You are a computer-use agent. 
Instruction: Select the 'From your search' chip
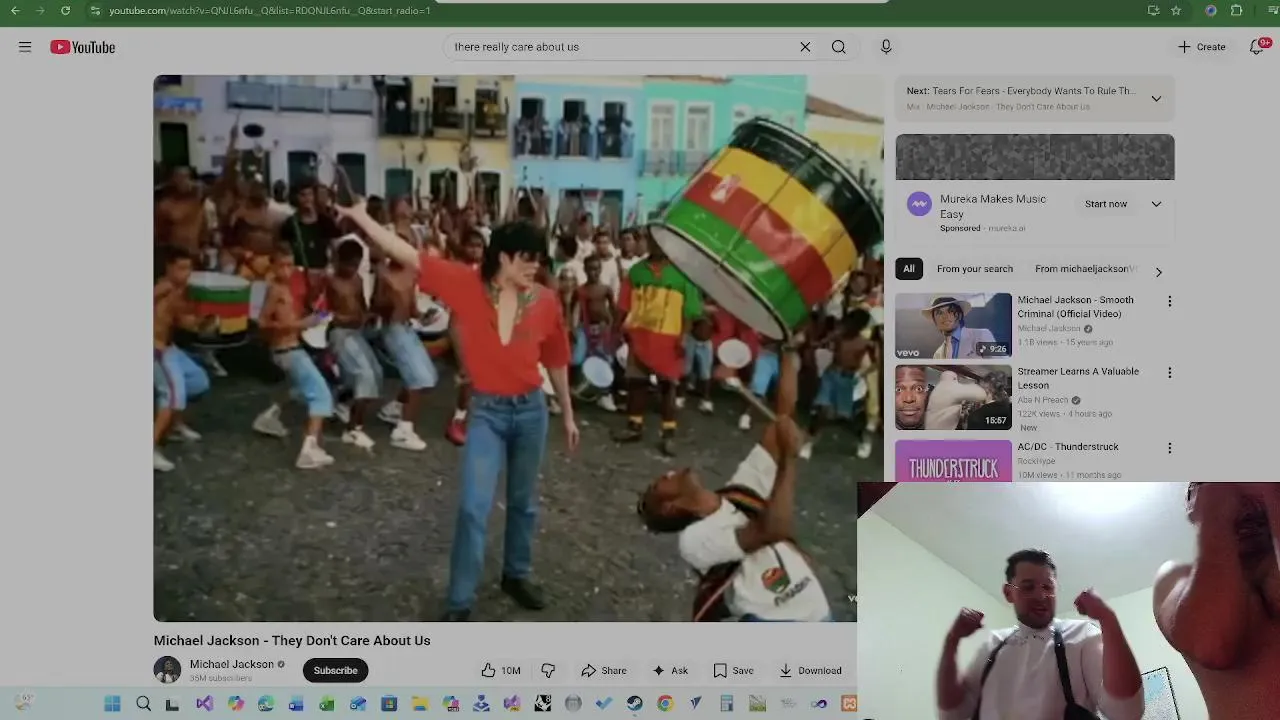(x=975, y=269)
